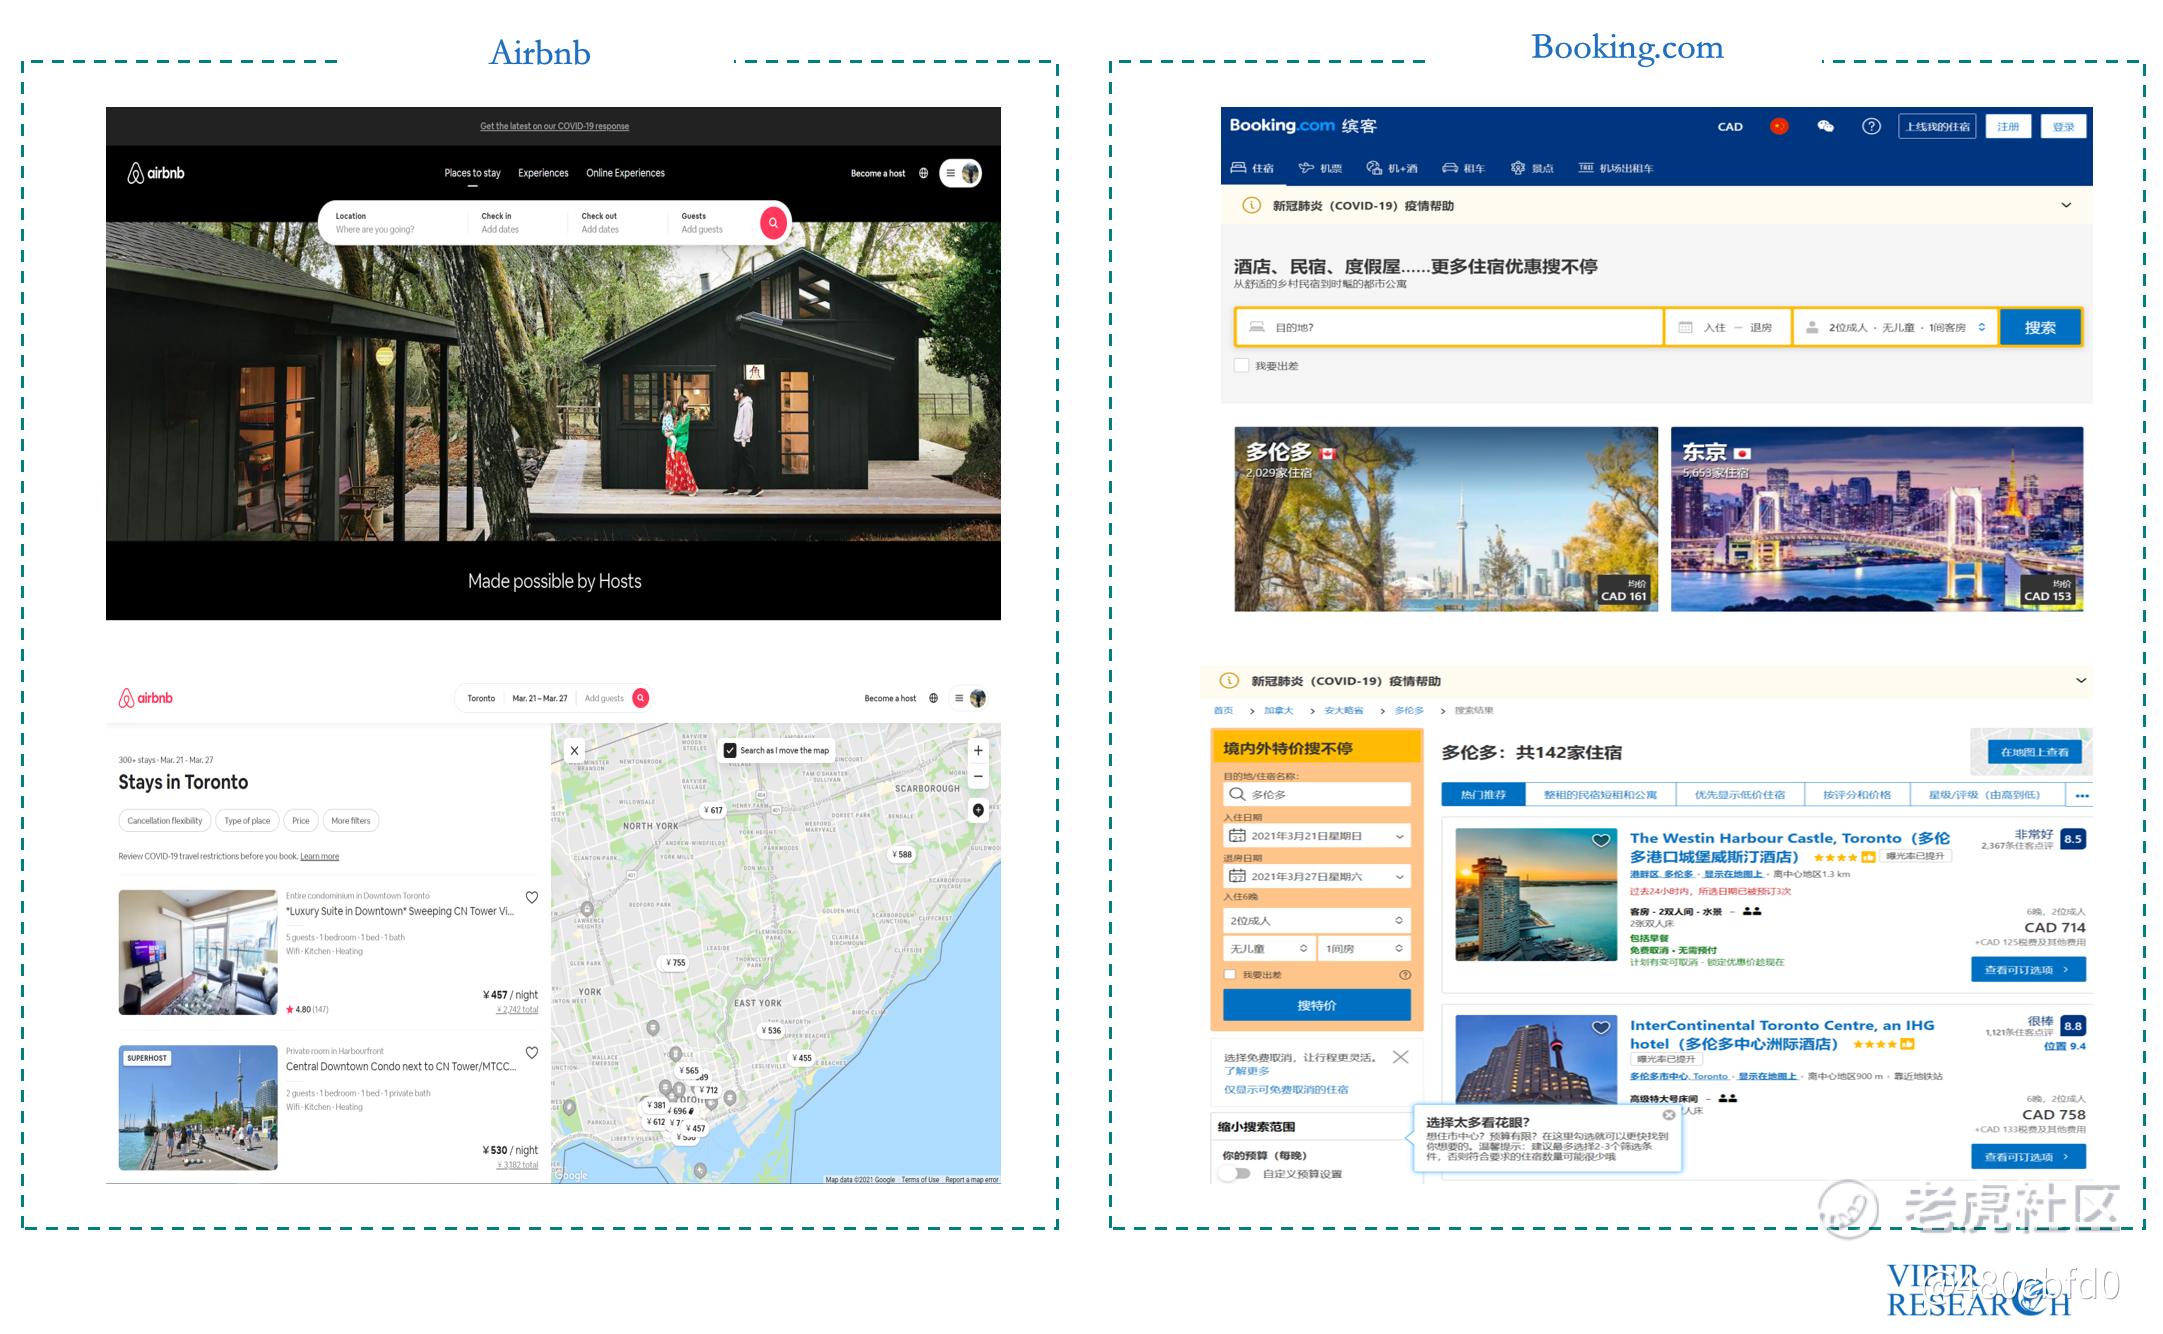Click the Learn more COVID restrictions link
2163x1334 pixels.
click(320, 857)
